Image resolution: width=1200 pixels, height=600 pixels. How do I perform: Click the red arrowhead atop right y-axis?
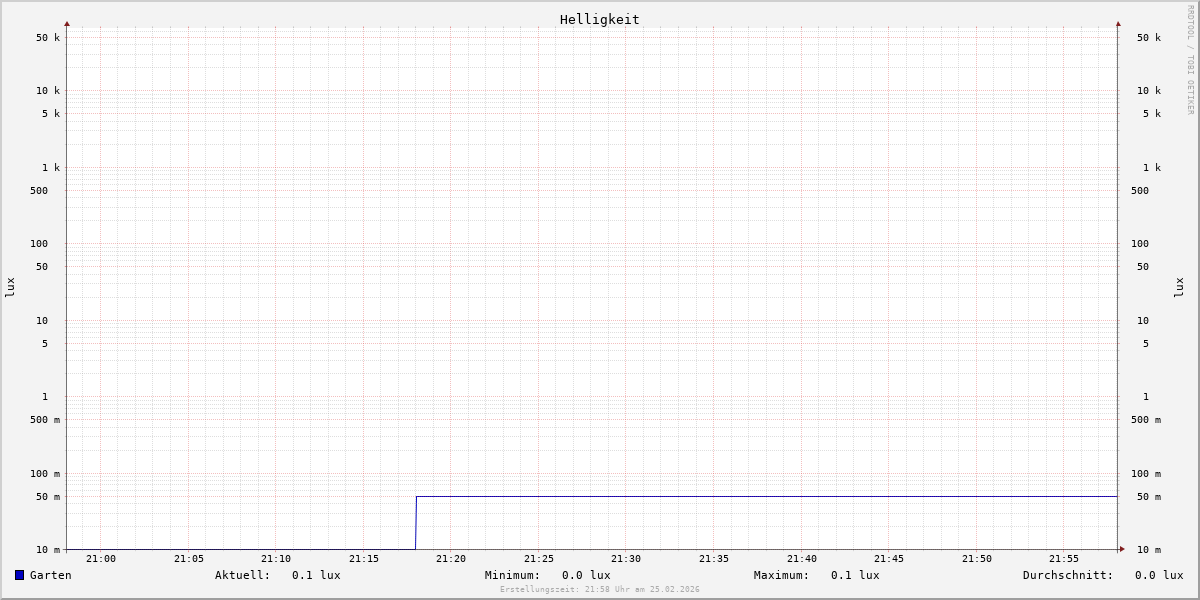point(1118,23)
